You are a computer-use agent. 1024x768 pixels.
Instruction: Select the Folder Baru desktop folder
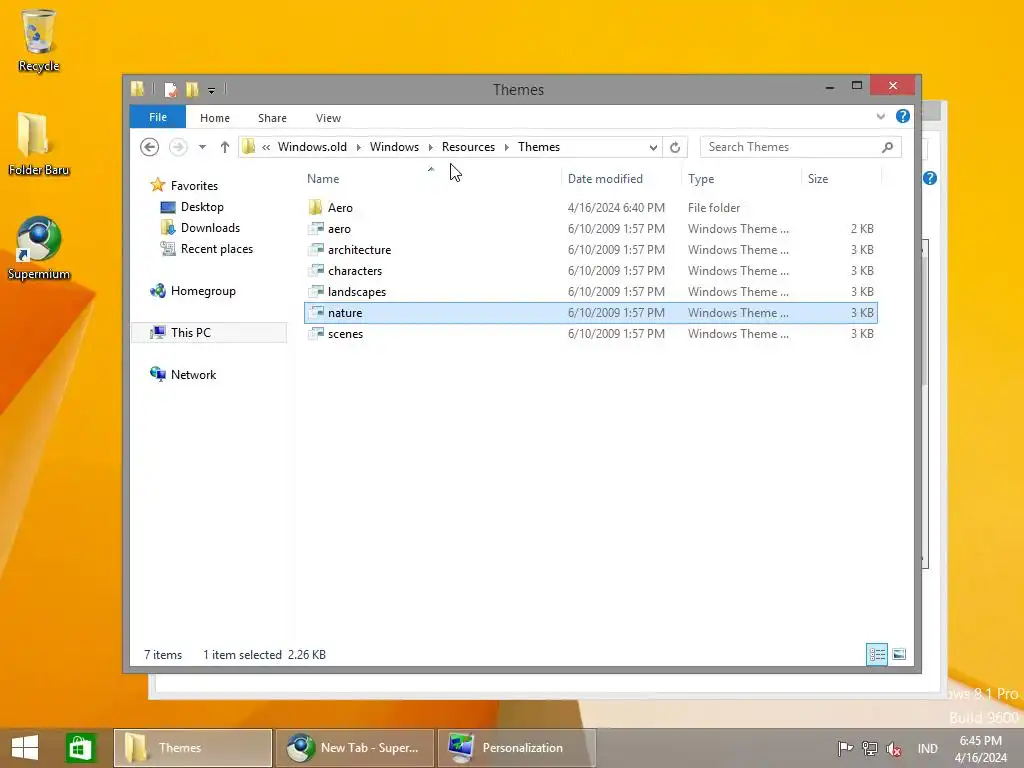point(39,144)
